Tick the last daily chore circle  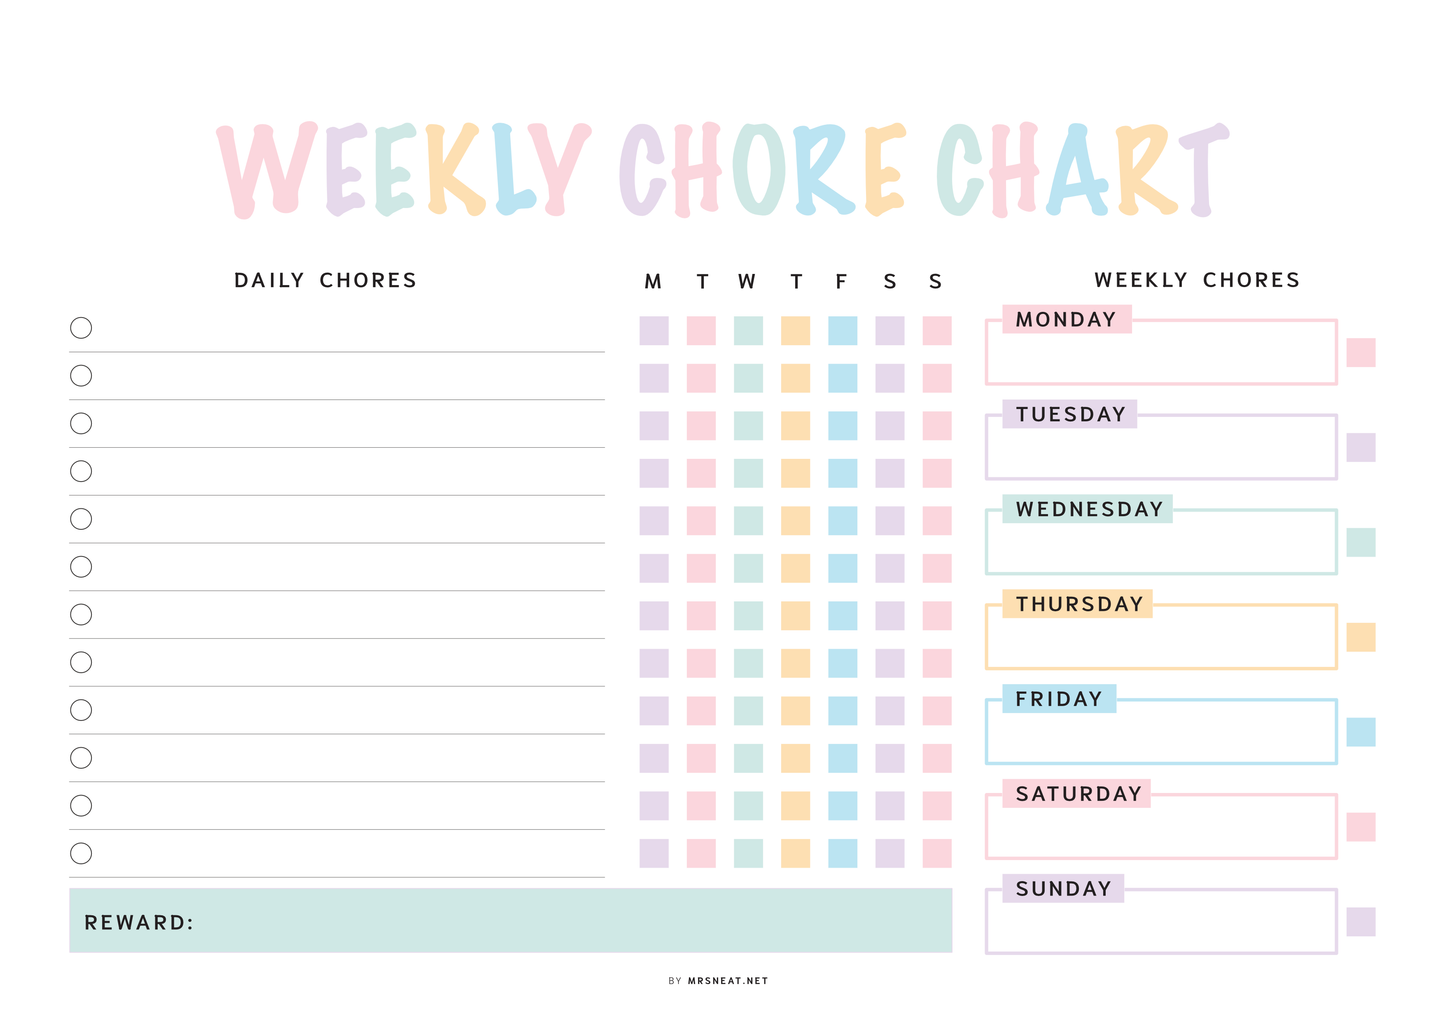pos(81,853)
